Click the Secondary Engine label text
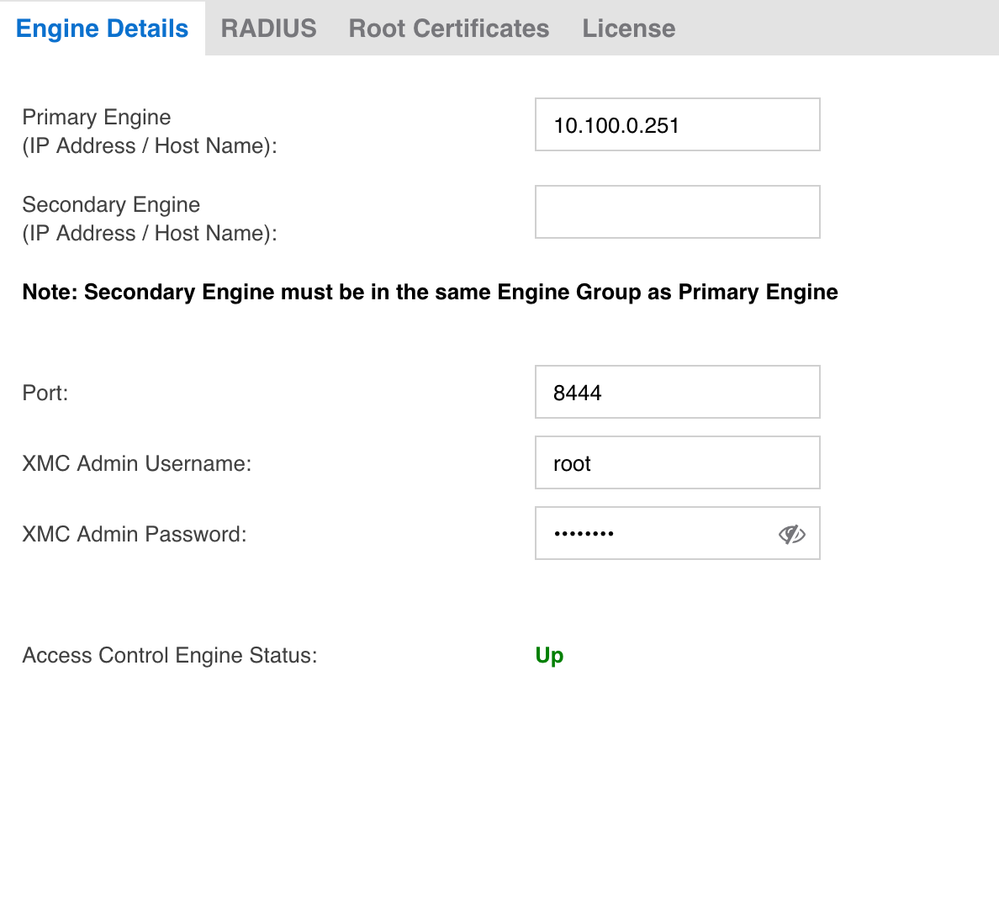 pyautogui.click(x=111, y=205)
